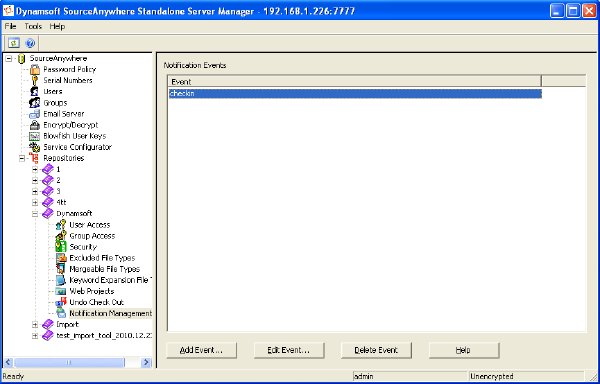The height and width of the screenshot is (384, 600).
Task: Select Undo Check Out label in tree
Action: 96,303
